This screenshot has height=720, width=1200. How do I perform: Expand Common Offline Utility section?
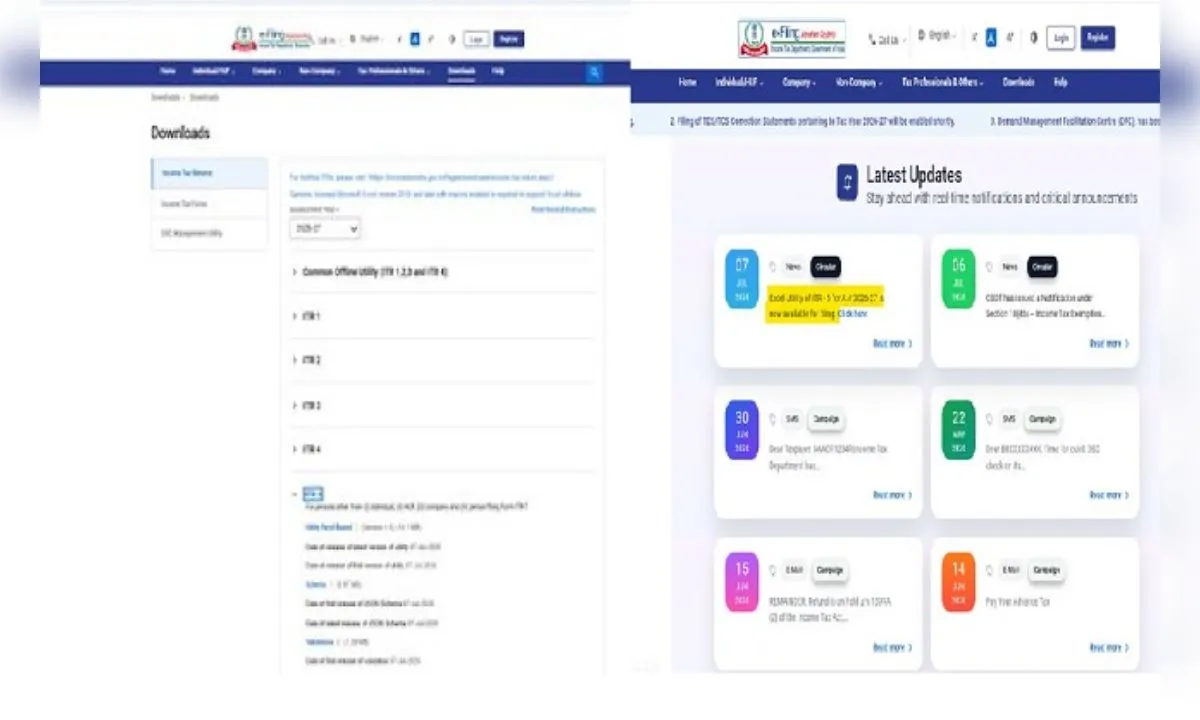(x=375, y=272)
